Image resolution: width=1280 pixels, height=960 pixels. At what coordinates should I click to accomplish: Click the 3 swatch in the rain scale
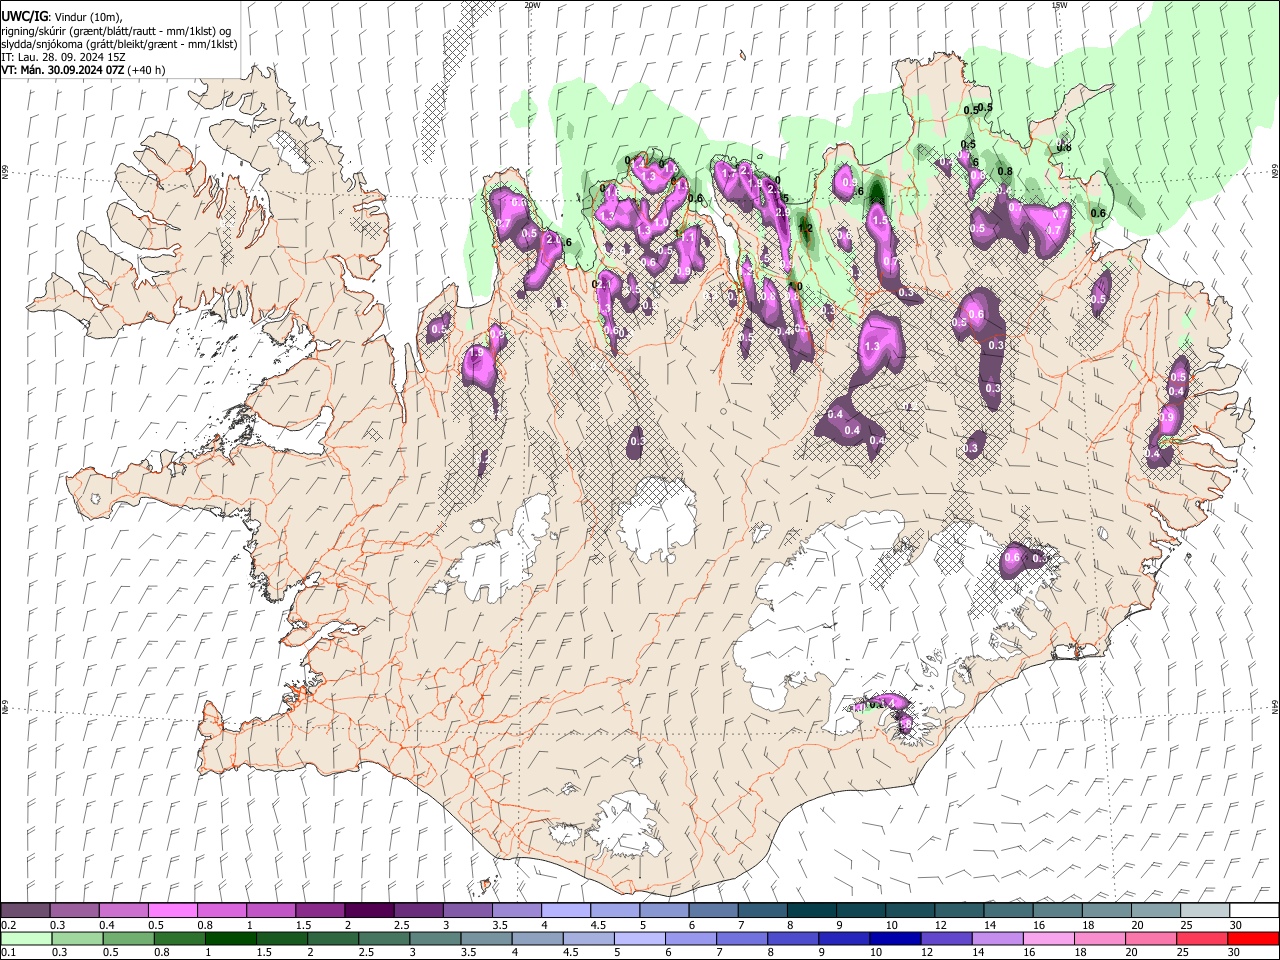435,938
